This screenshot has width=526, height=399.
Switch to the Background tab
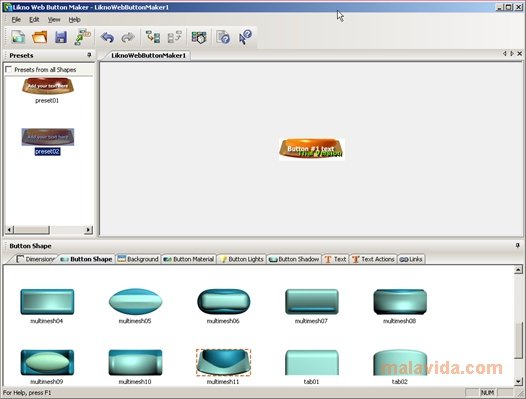click(x=138, y=259)
